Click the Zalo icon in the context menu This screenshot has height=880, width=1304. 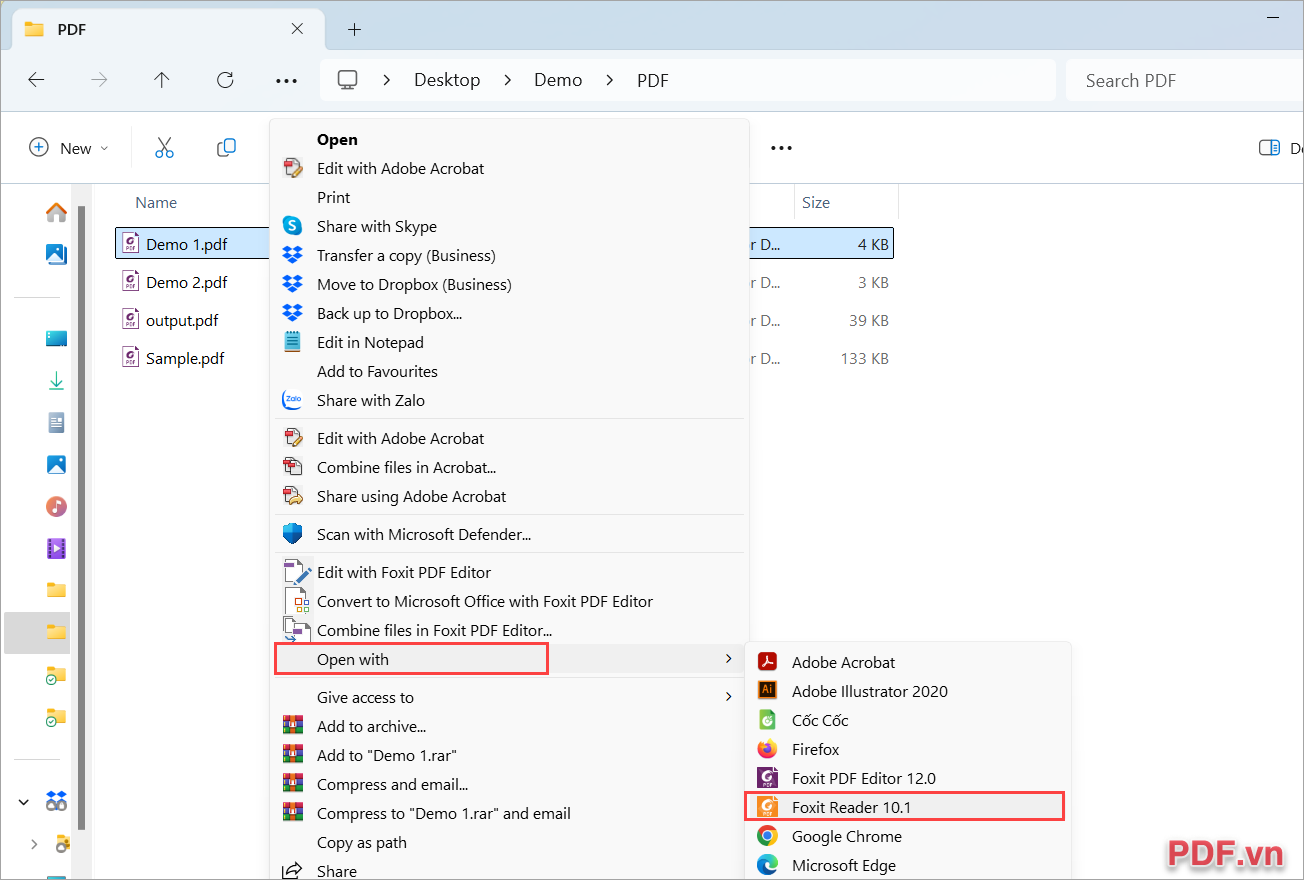click(x=292, y=400)
